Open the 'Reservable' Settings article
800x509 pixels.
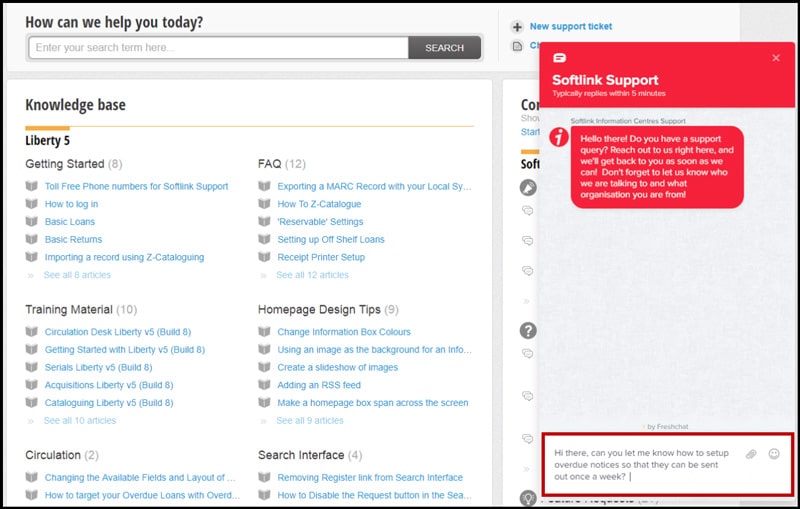pyautogui.click(x=320, y=221)
